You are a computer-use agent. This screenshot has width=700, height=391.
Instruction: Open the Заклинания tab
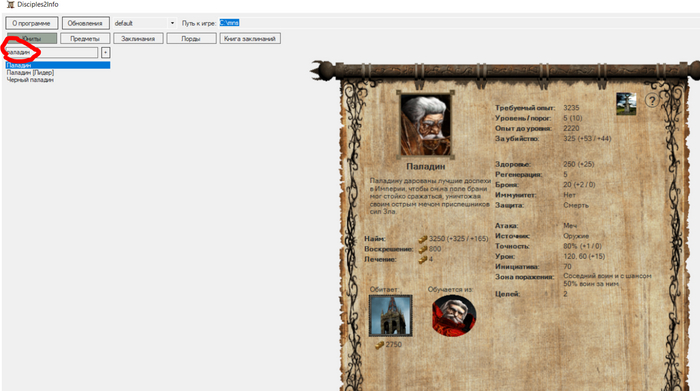pyautogui.click(x=138, y=39)
